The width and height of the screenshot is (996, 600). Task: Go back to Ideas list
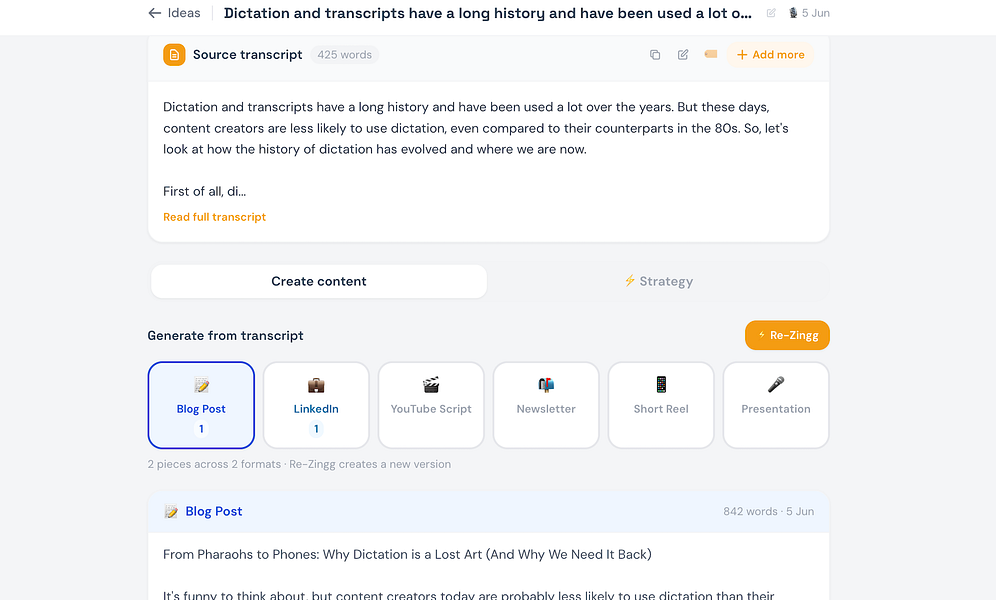(174, 13)
